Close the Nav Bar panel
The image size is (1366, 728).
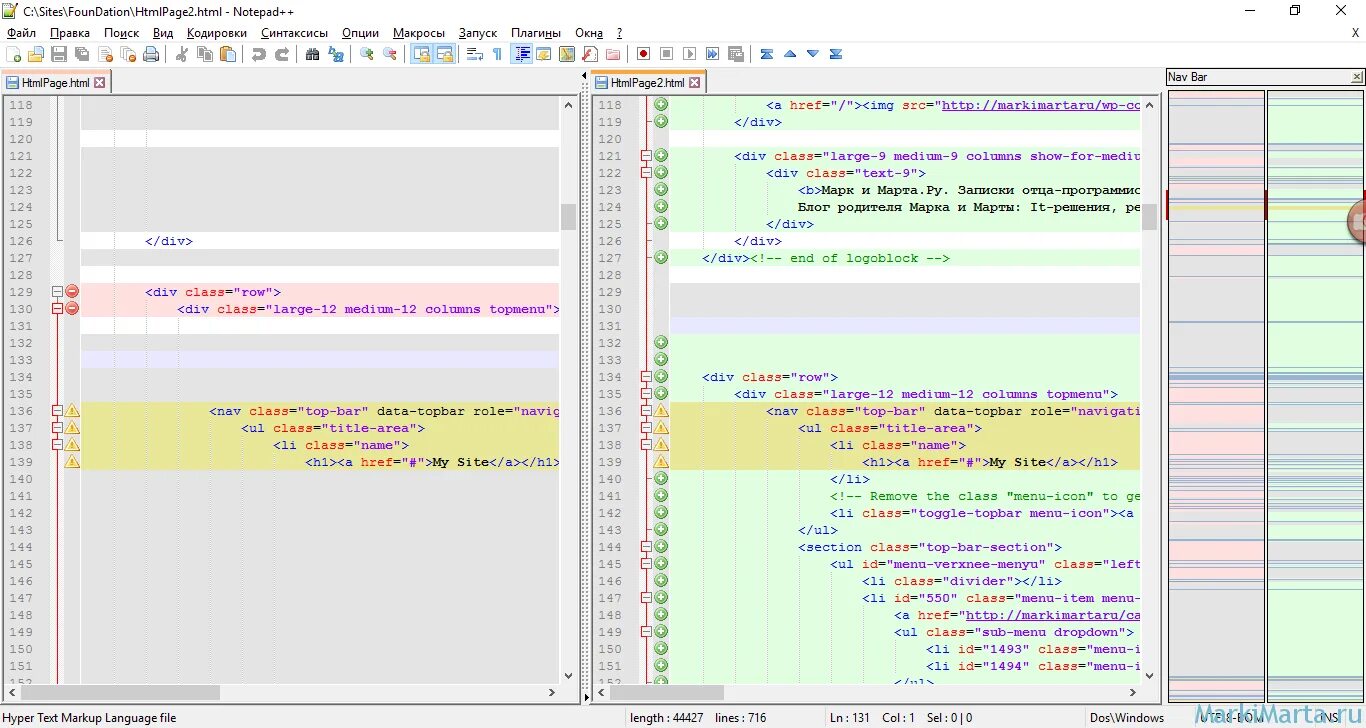1356,77
